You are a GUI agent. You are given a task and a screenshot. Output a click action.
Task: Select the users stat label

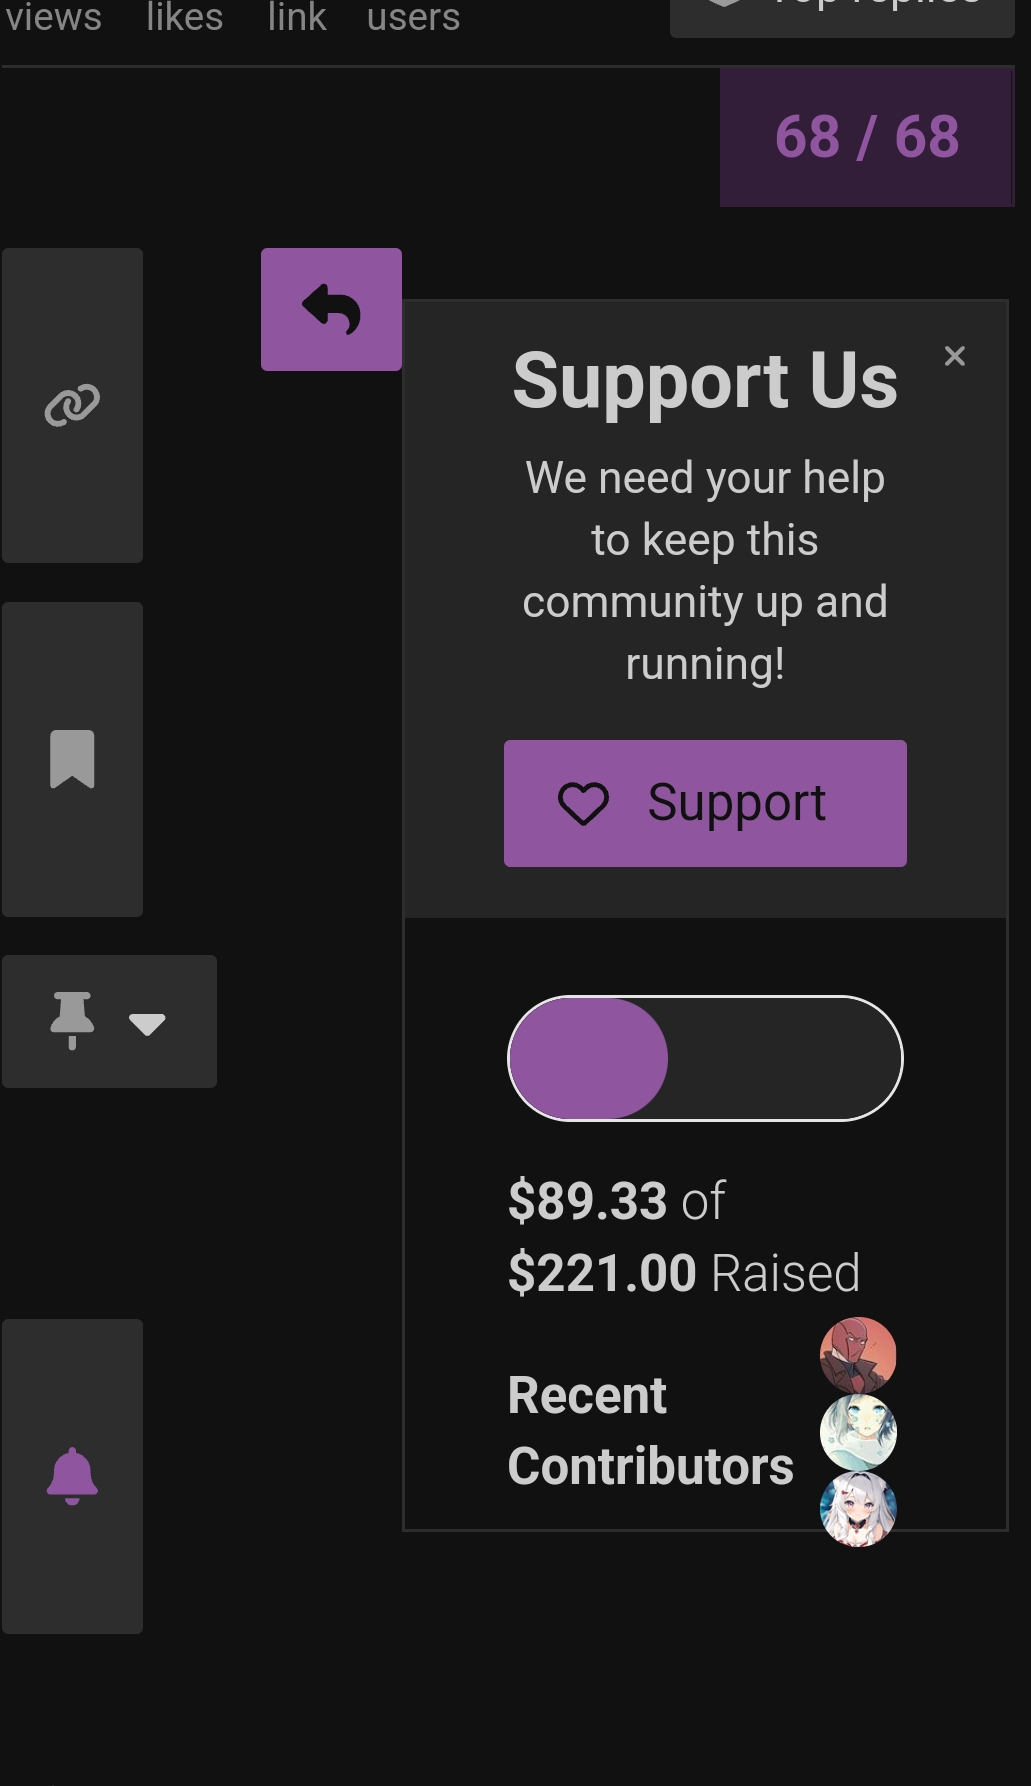coord(413,17)
